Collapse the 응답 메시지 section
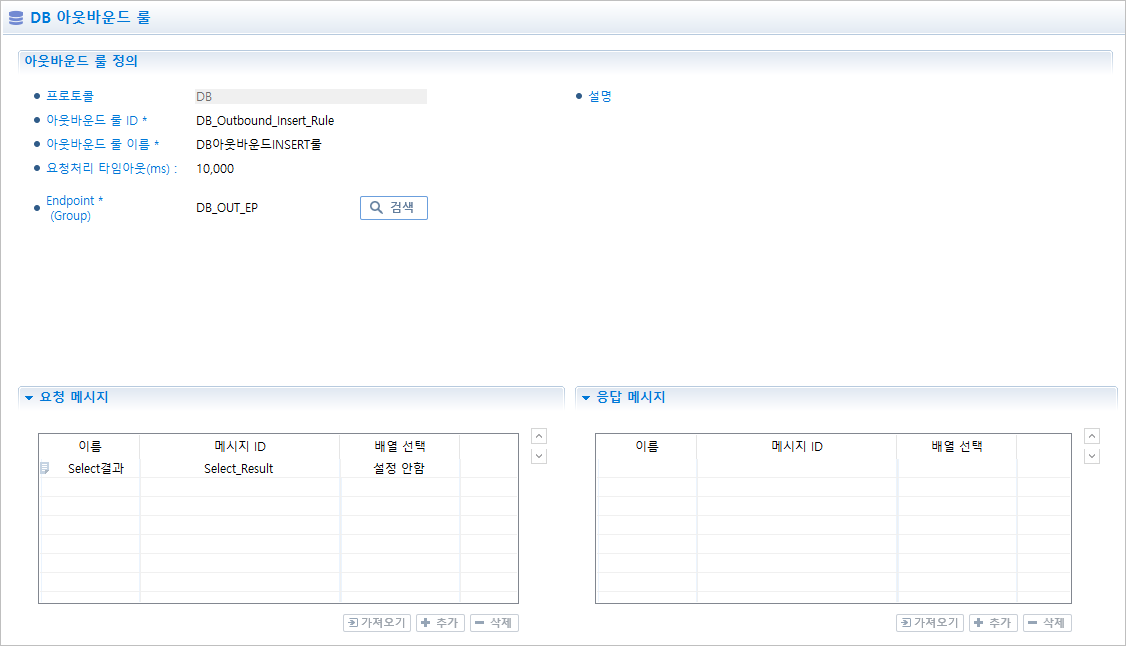This screenshot has width=1126, height=646. [x=586, y=398]
